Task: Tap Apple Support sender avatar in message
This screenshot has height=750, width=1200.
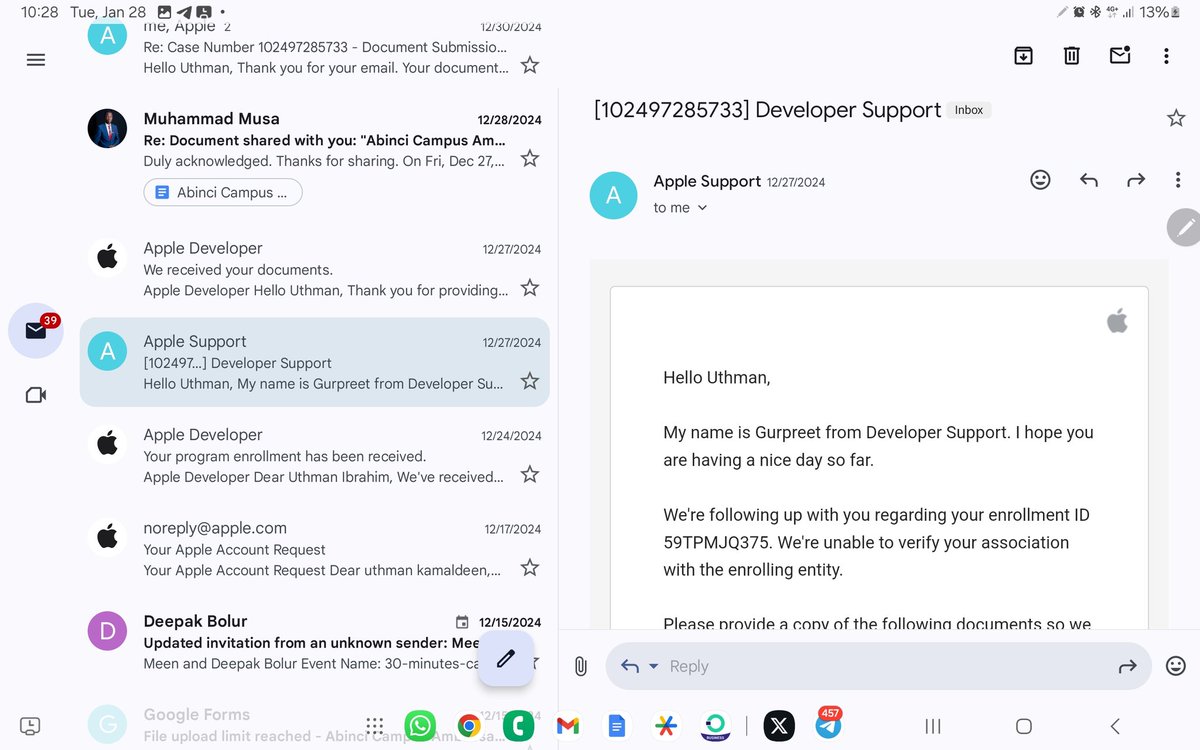Action: click(614, 195)
